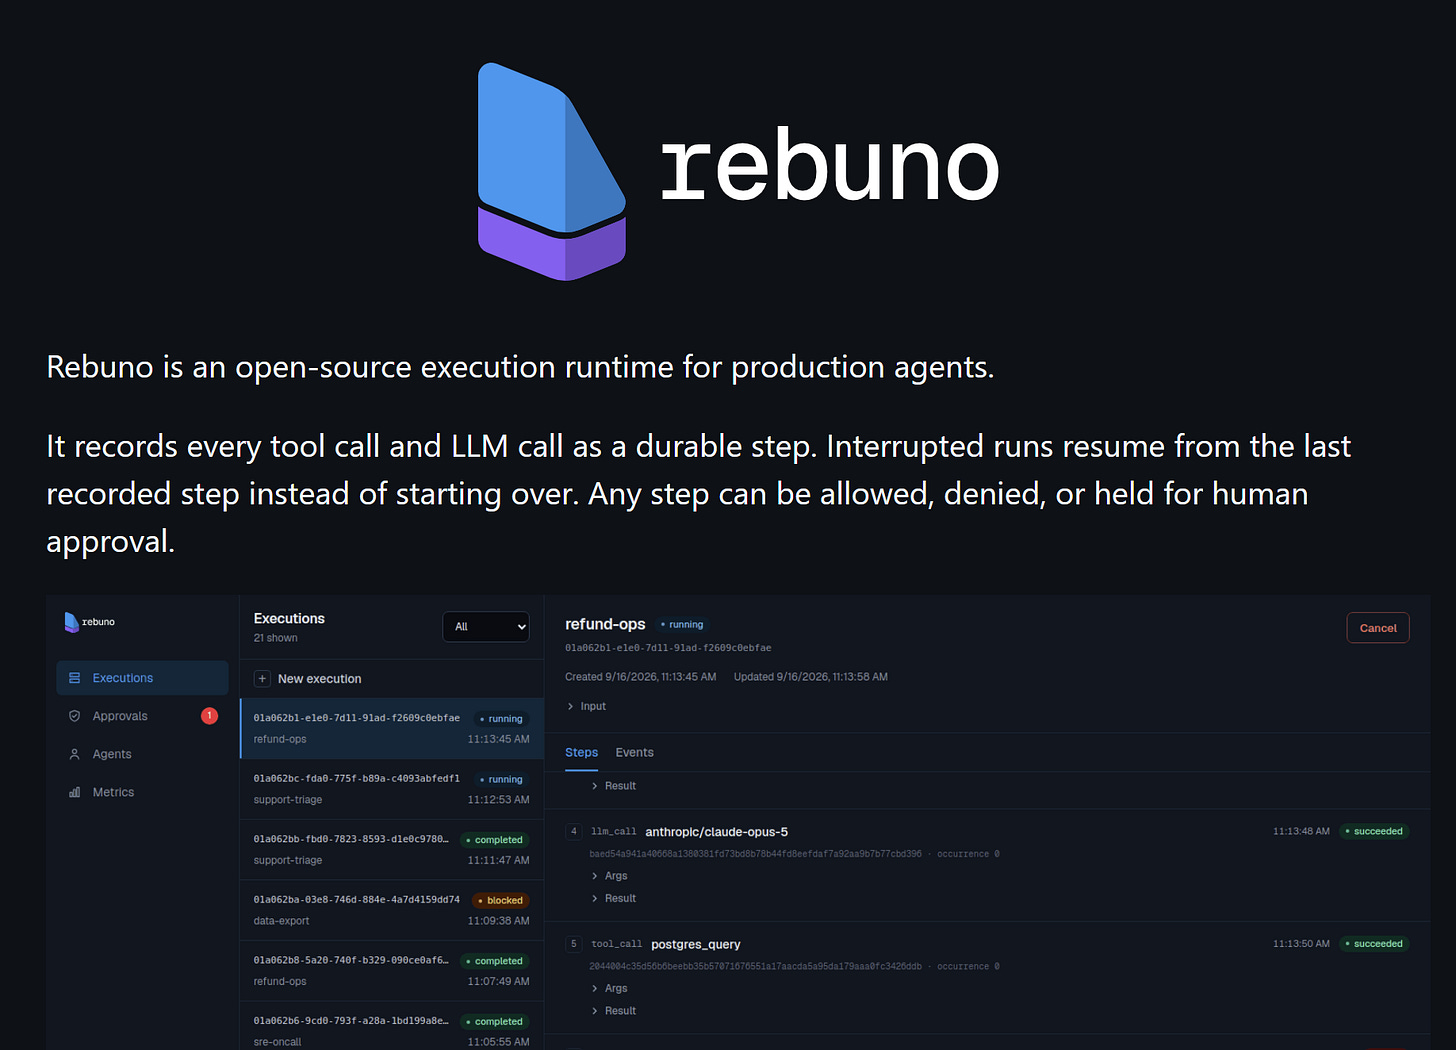The image size is (1456, 1050).
Task: Click the Cancel button
Action: tap(1378, 628)
